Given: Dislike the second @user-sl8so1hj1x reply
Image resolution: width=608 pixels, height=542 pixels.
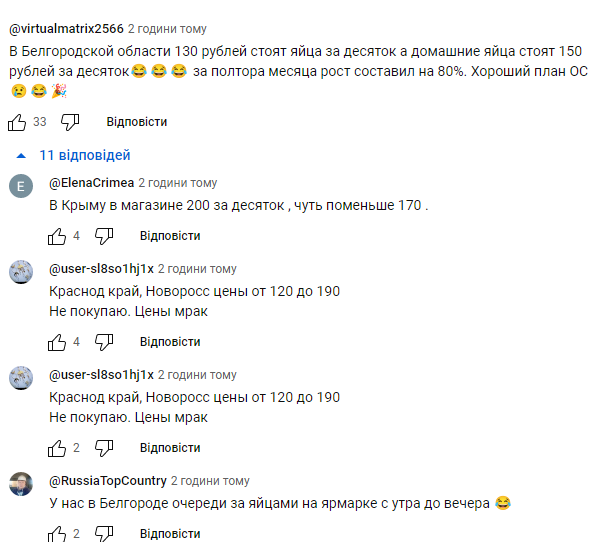Looking at the screenshot, I should tap(104, 448).
